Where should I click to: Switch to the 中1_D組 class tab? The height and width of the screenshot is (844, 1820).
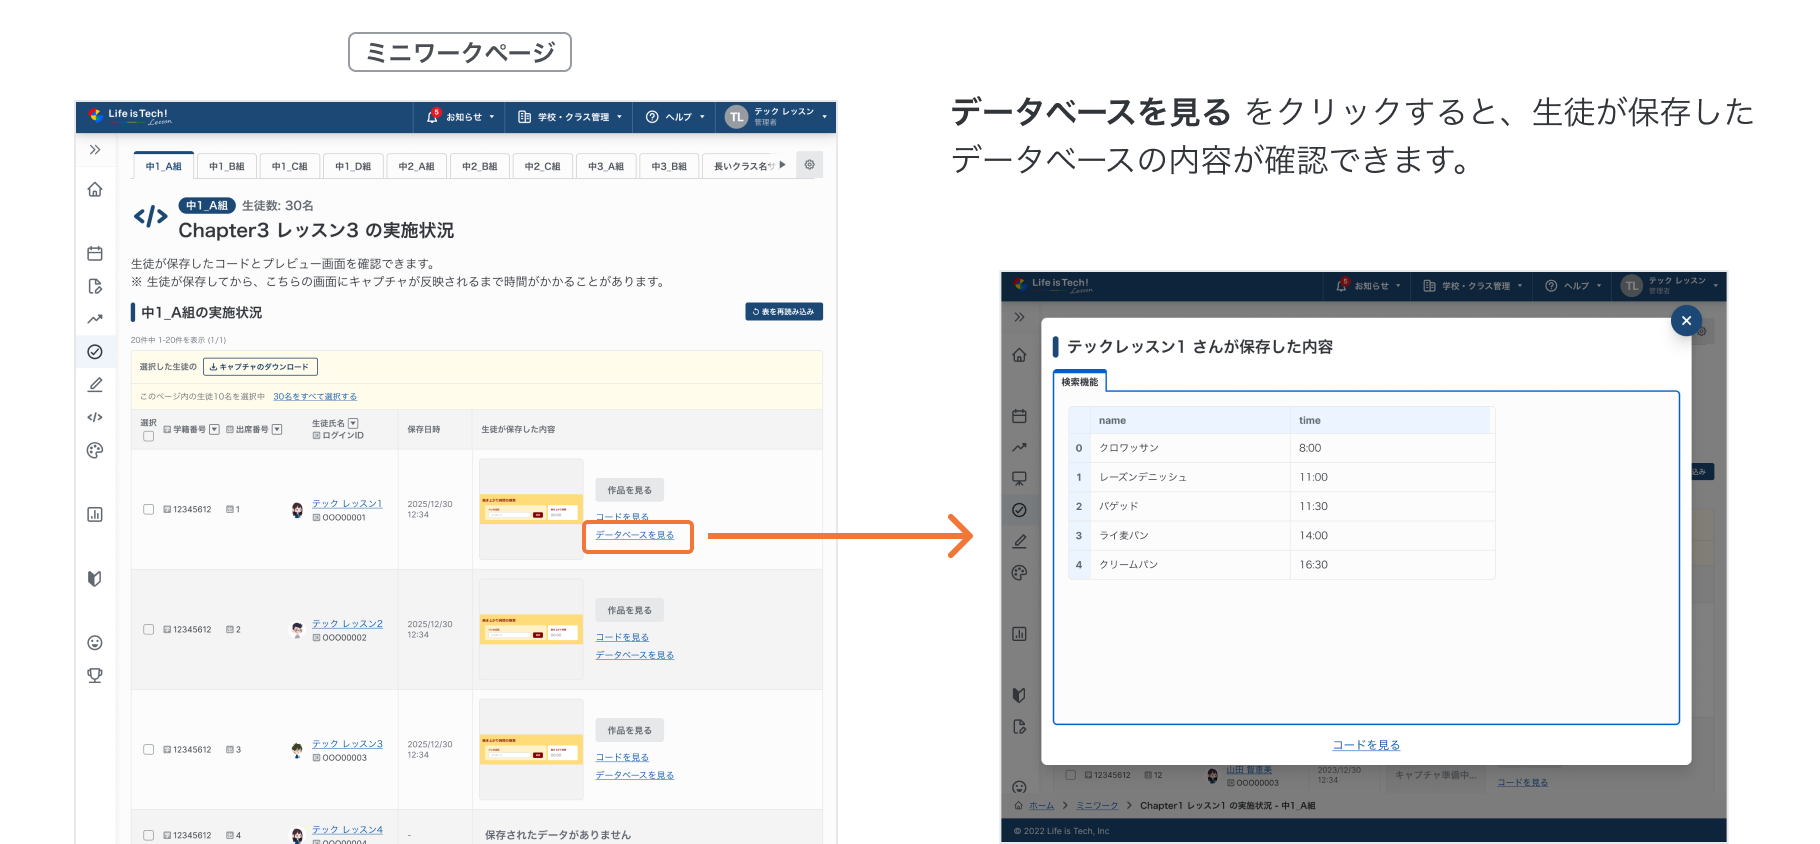pyautogui.click(x=353, y=166)
